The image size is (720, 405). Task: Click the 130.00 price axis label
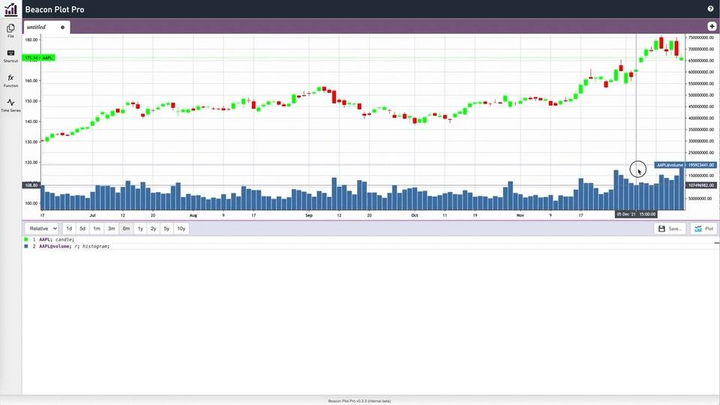tap(31, 142)
